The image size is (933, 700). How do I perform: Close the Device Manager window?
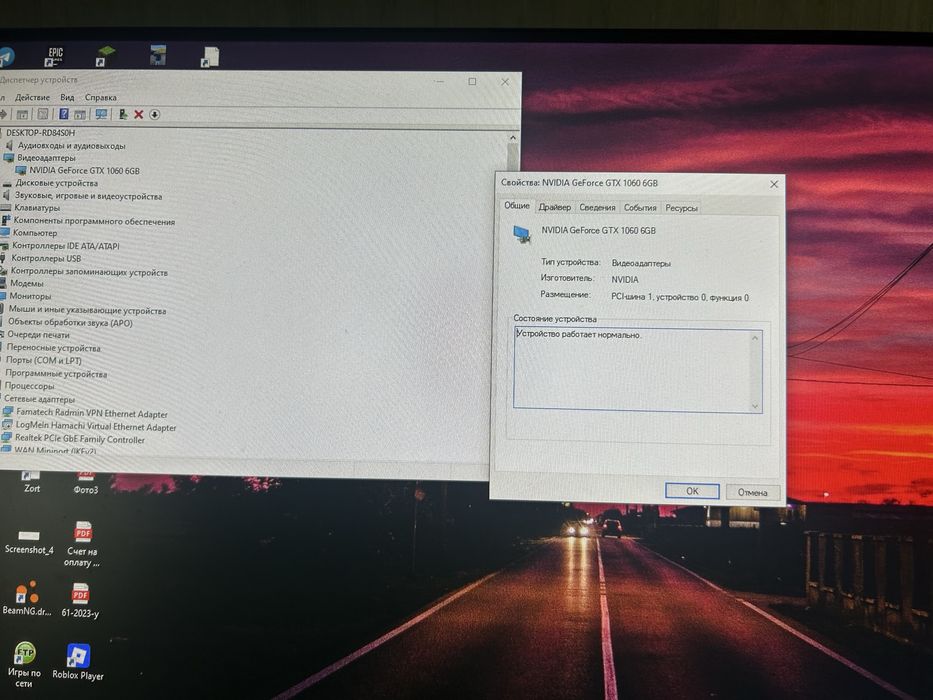click(x=505, y=82)
